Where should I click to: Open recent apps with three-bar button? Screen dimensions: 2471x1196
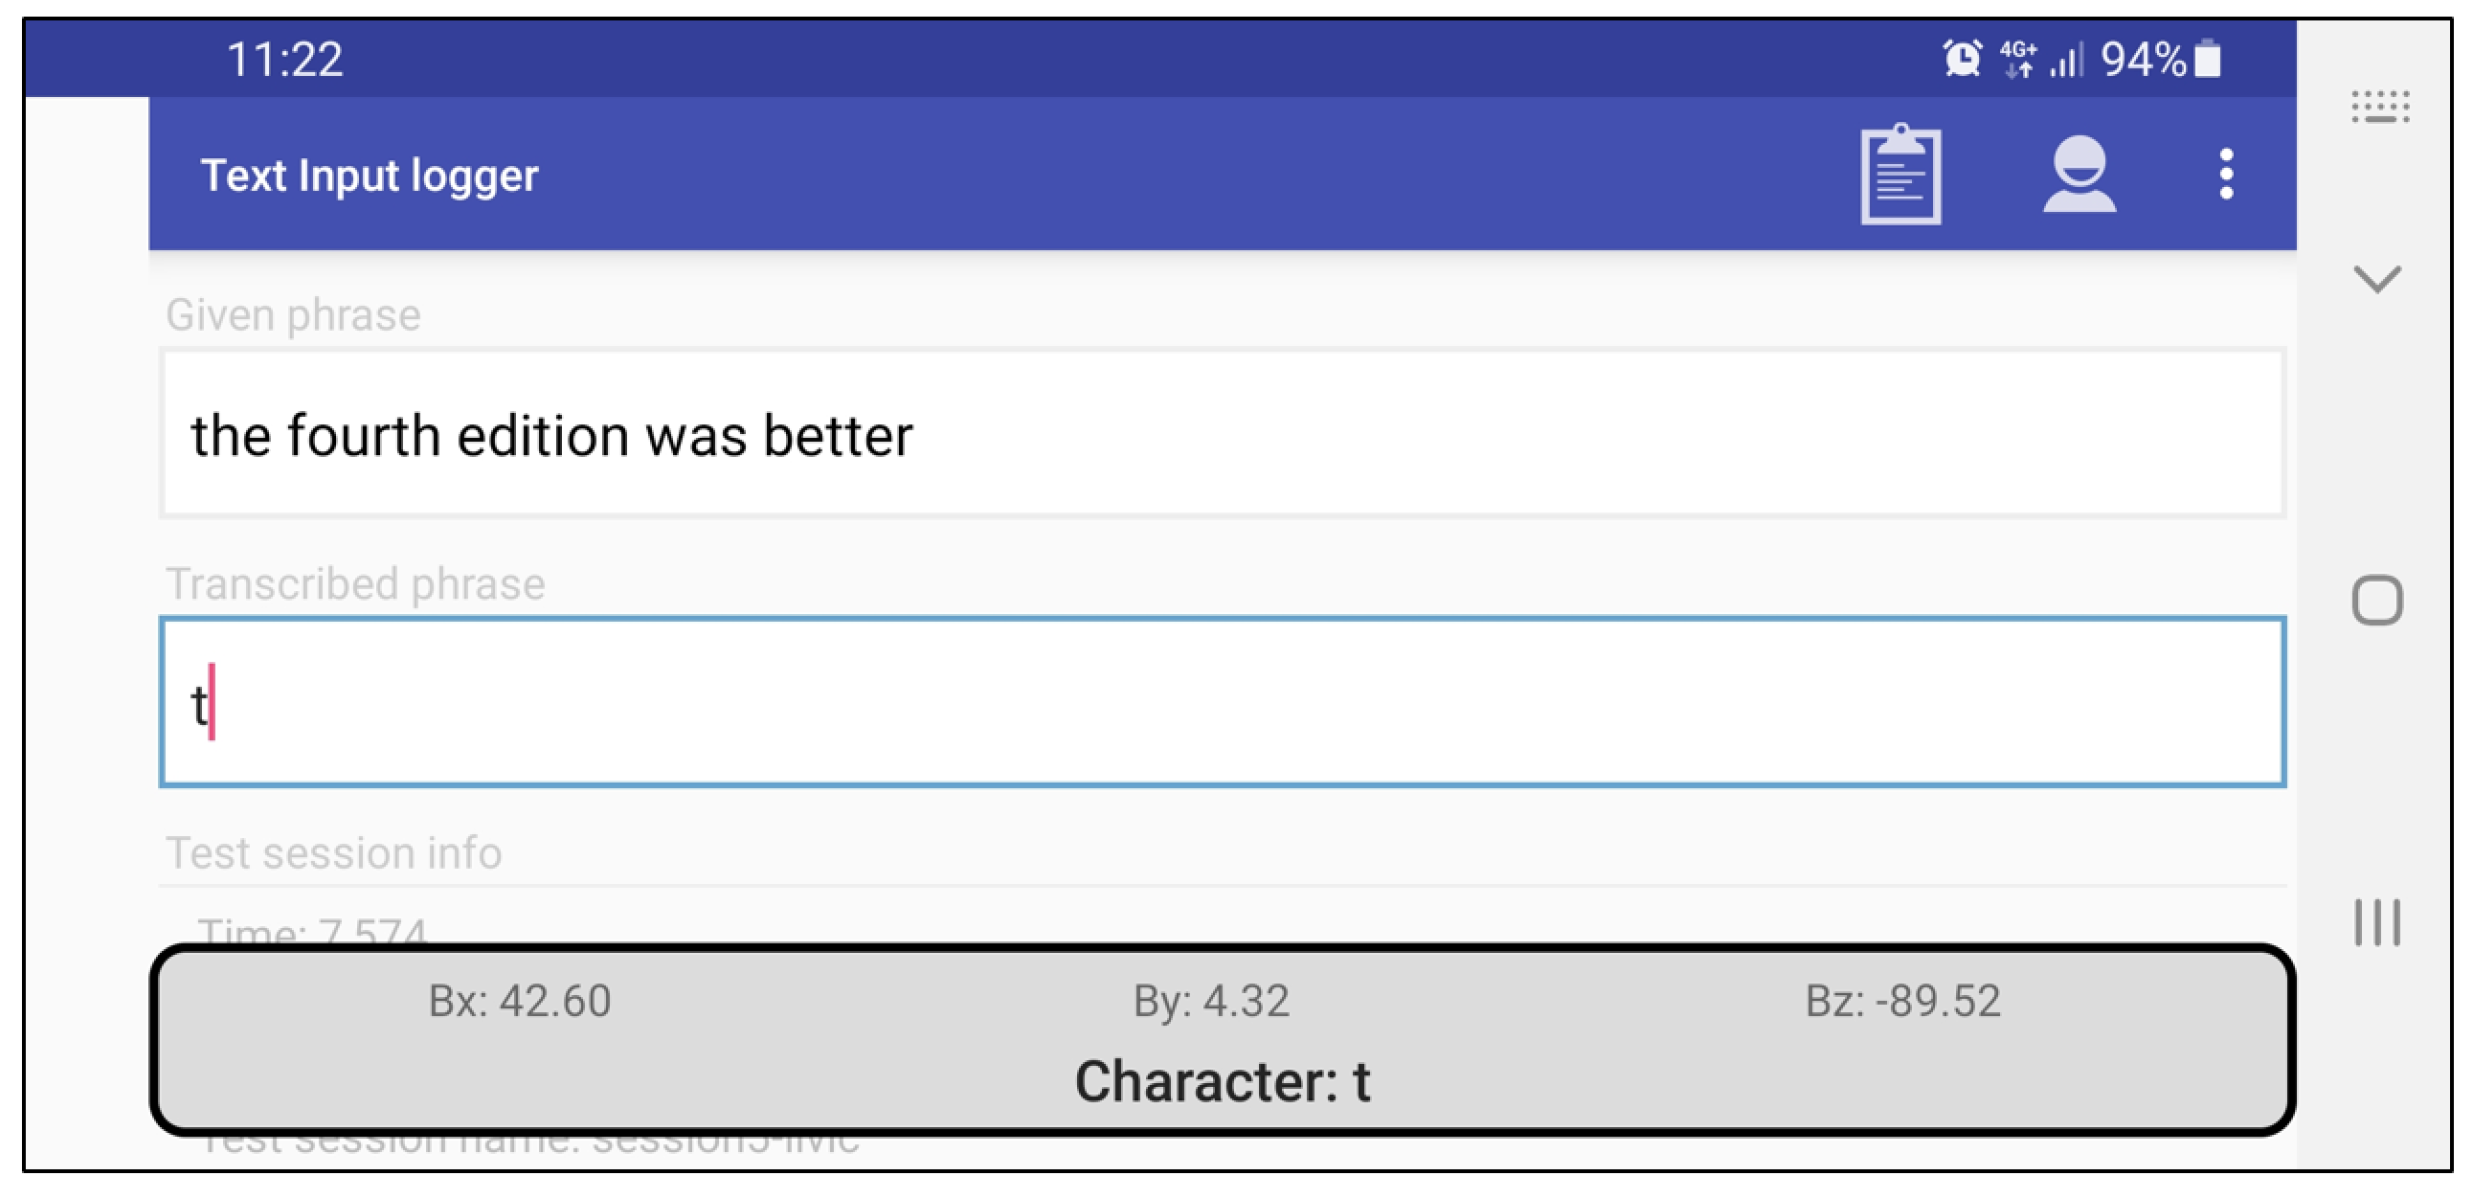pyautogui.click(x=2377, y=921)
